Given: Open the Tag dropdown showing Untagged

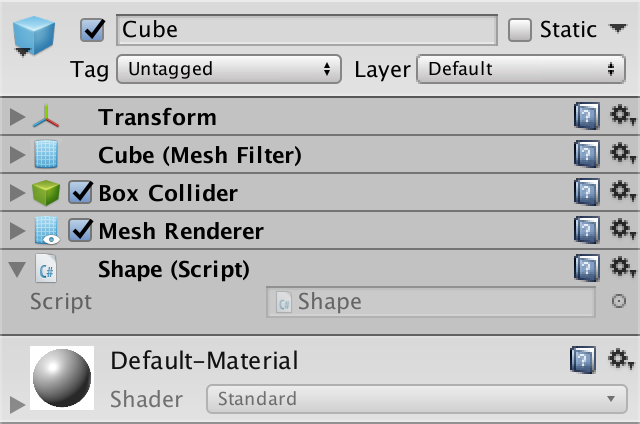Looking at the screenshot, I should (229, 69).
